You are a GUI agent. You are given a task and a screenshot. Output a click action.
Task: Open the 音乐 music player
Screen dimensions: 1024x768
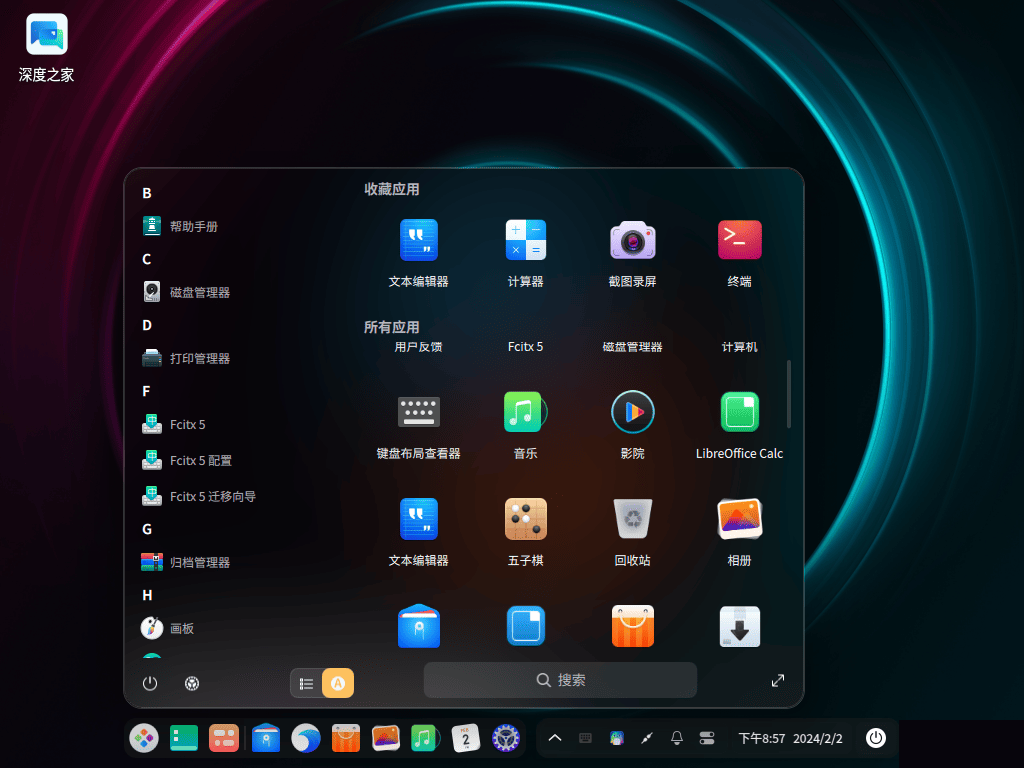525,411
